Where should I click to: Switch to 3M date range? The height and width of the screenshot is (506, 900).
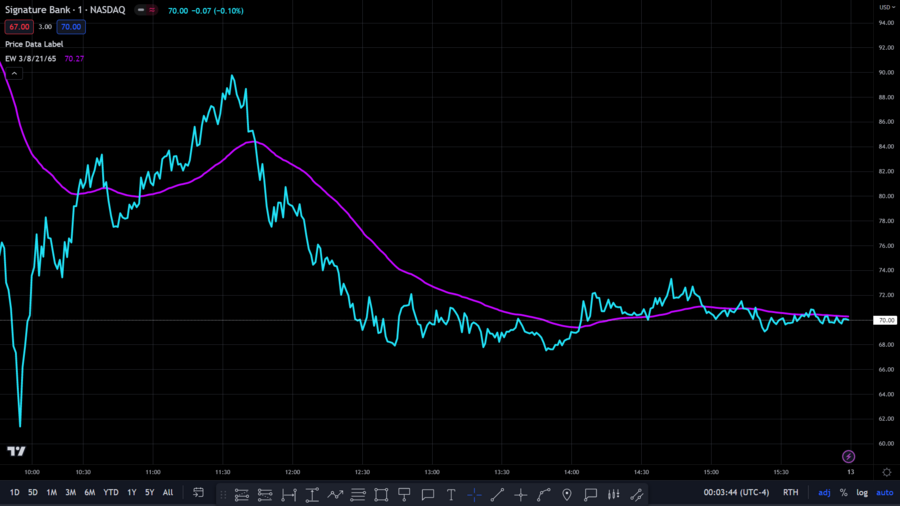pos(71,493)
